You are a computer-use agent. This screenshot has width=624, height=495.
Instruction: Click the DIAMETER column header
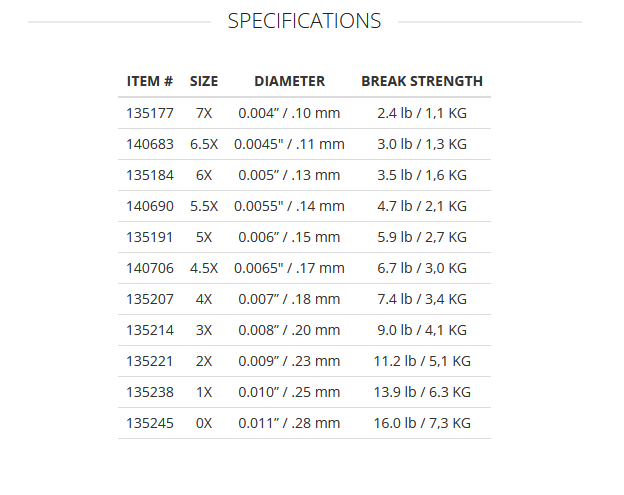pos(289,81)
